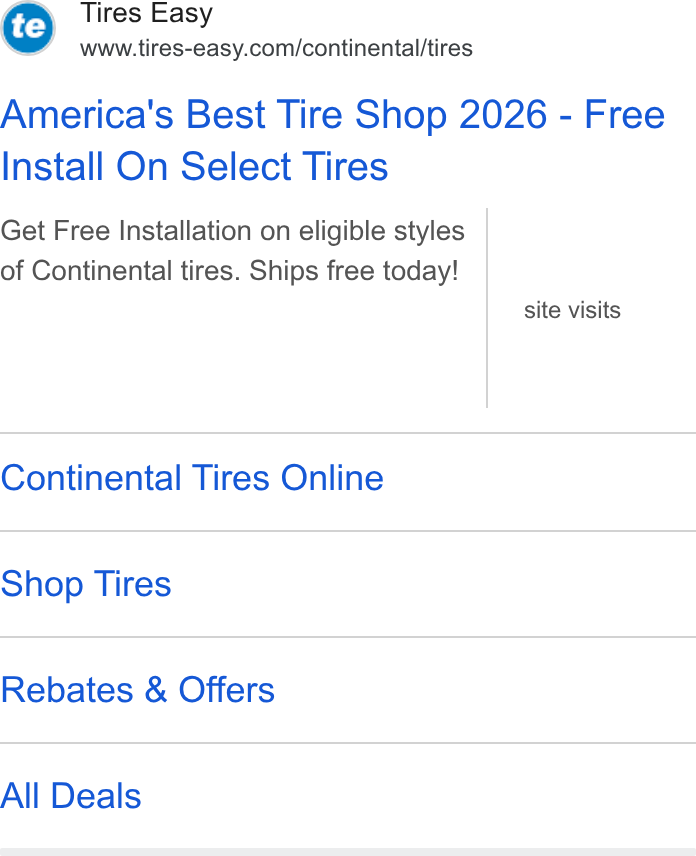Screen dimensions: 696x856
Task: Go to Shop Tires sitelink
Action: point(86,584)
